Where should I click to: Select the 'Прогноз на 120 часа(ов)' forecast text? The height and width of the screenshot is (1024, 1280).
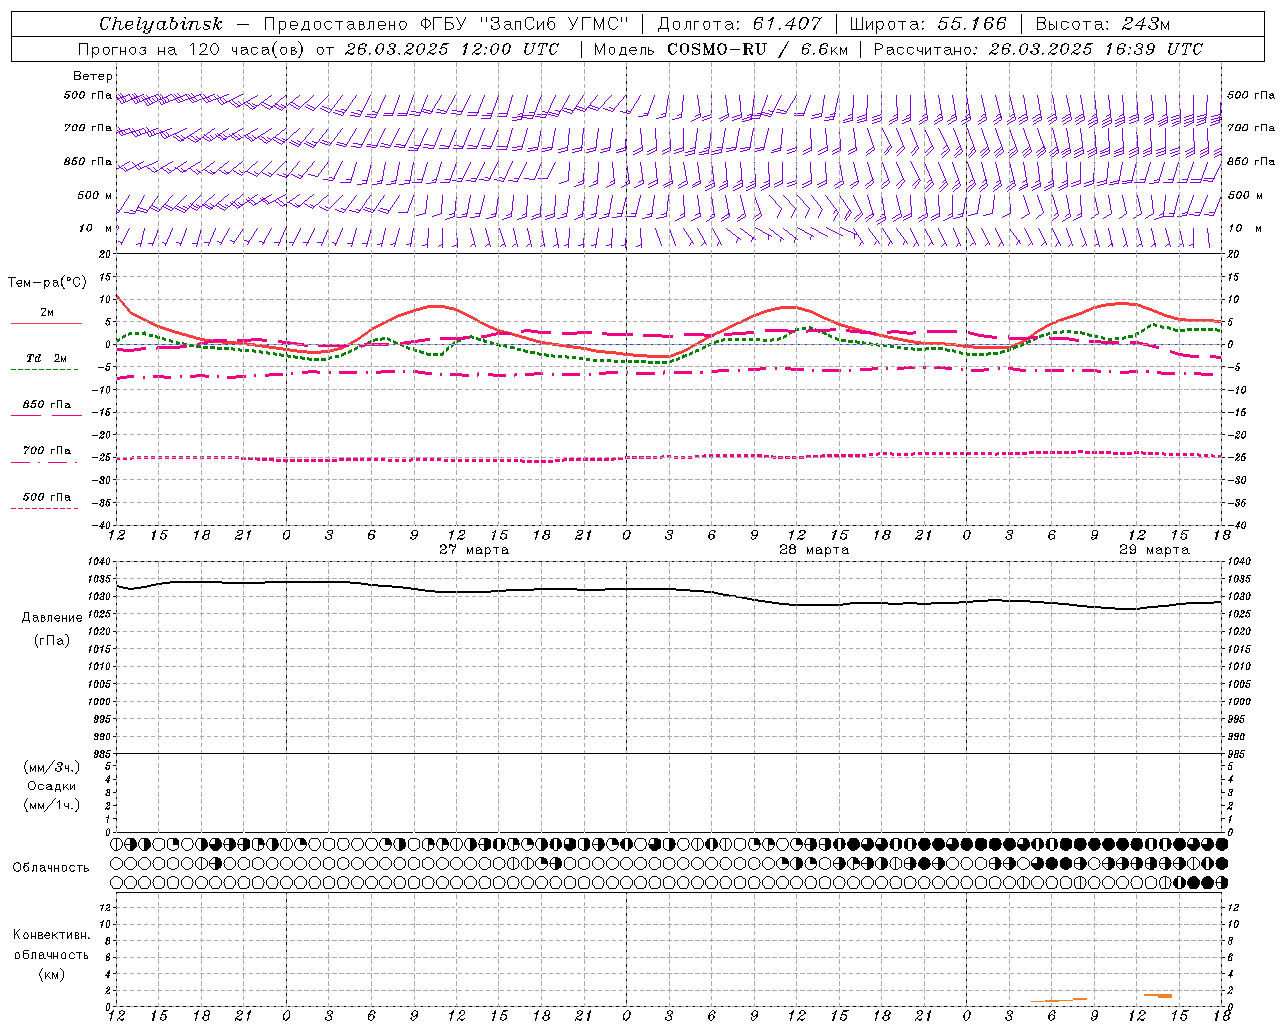(191, 49)
